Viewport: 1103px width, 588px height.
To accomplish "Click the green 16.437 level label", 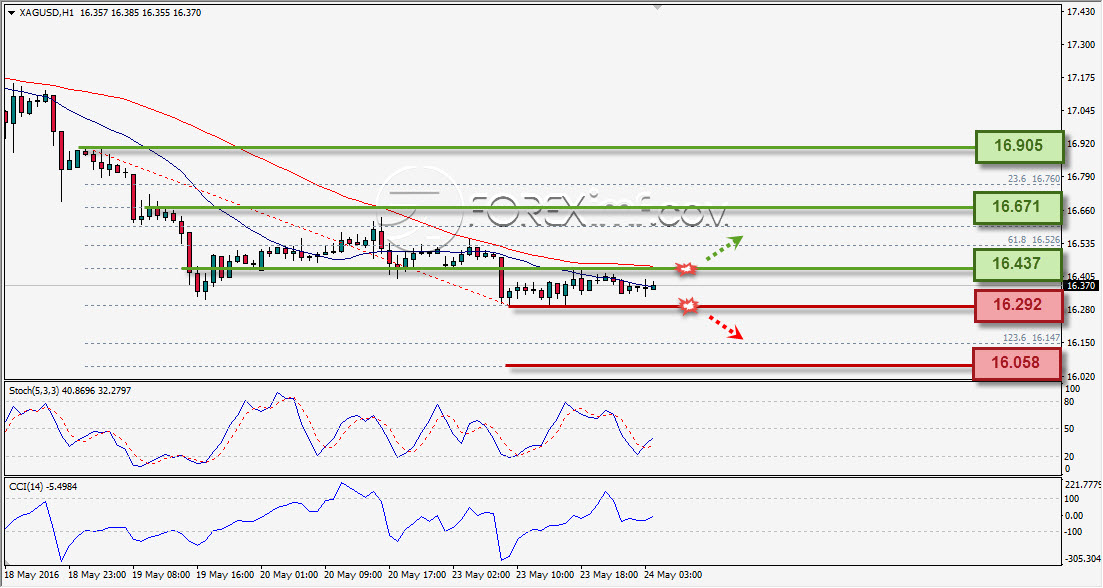I will tap(1017, 264).
